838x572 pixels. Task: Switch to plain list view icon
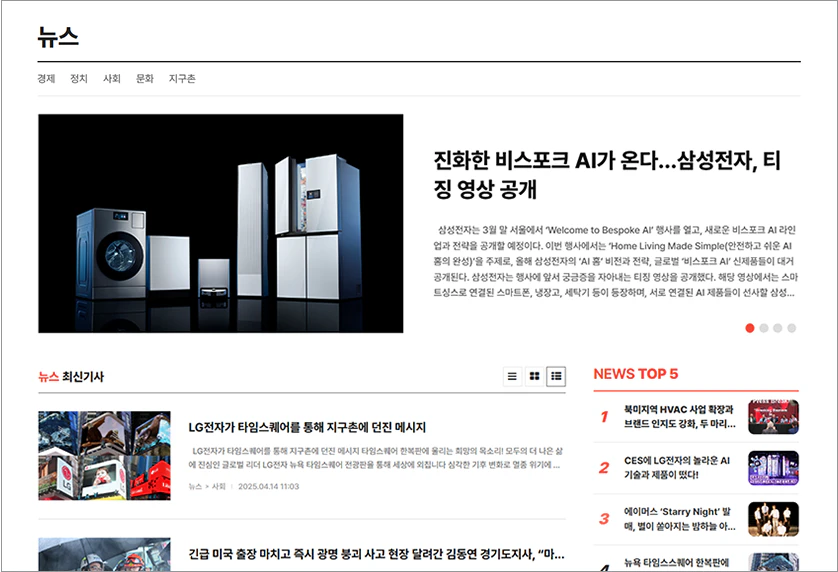pyautogui.click(x=512, y=376)
